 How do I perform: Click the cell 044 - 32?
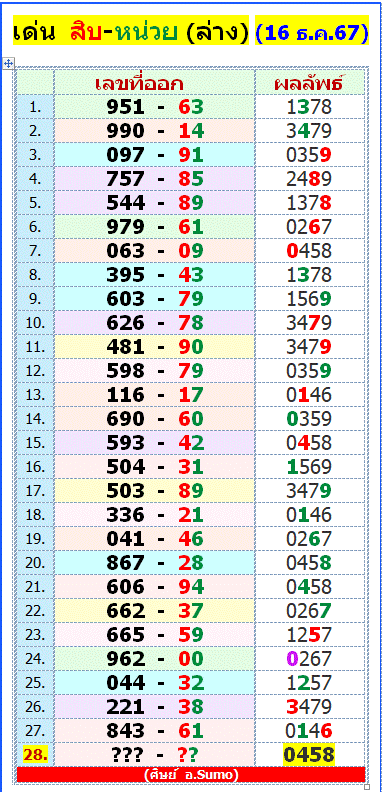[154, 682]
